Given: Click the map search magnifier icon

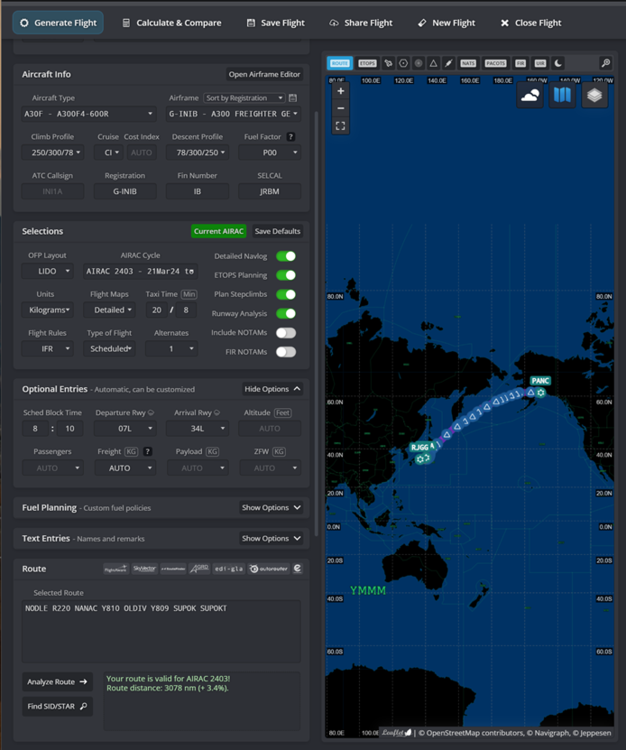Looking at the screenshot, I should point(605,63).
